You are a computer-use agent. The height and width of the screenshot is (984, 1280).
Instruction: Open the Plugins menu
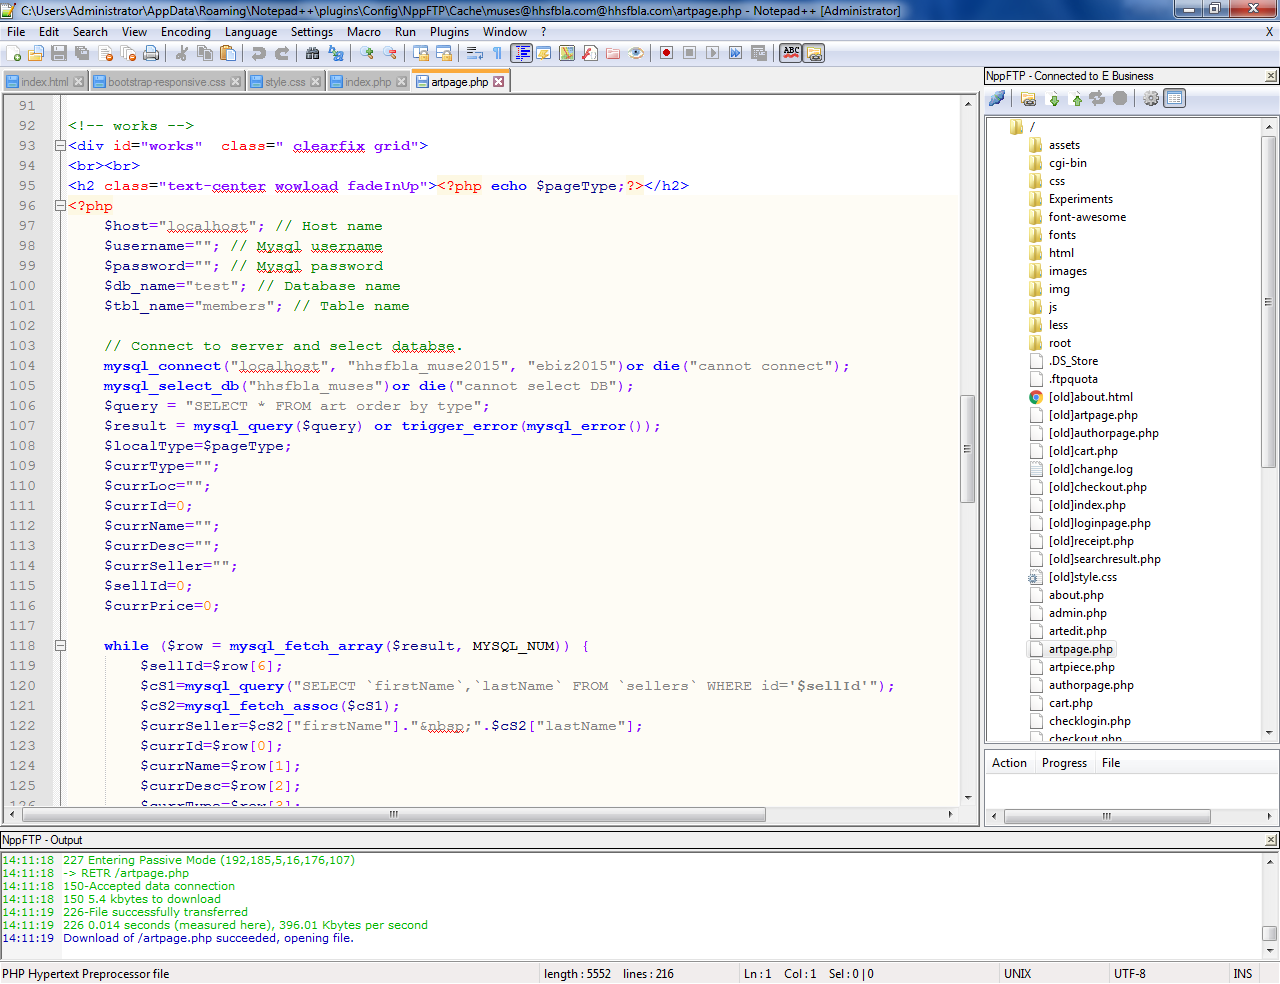point(449,32)
